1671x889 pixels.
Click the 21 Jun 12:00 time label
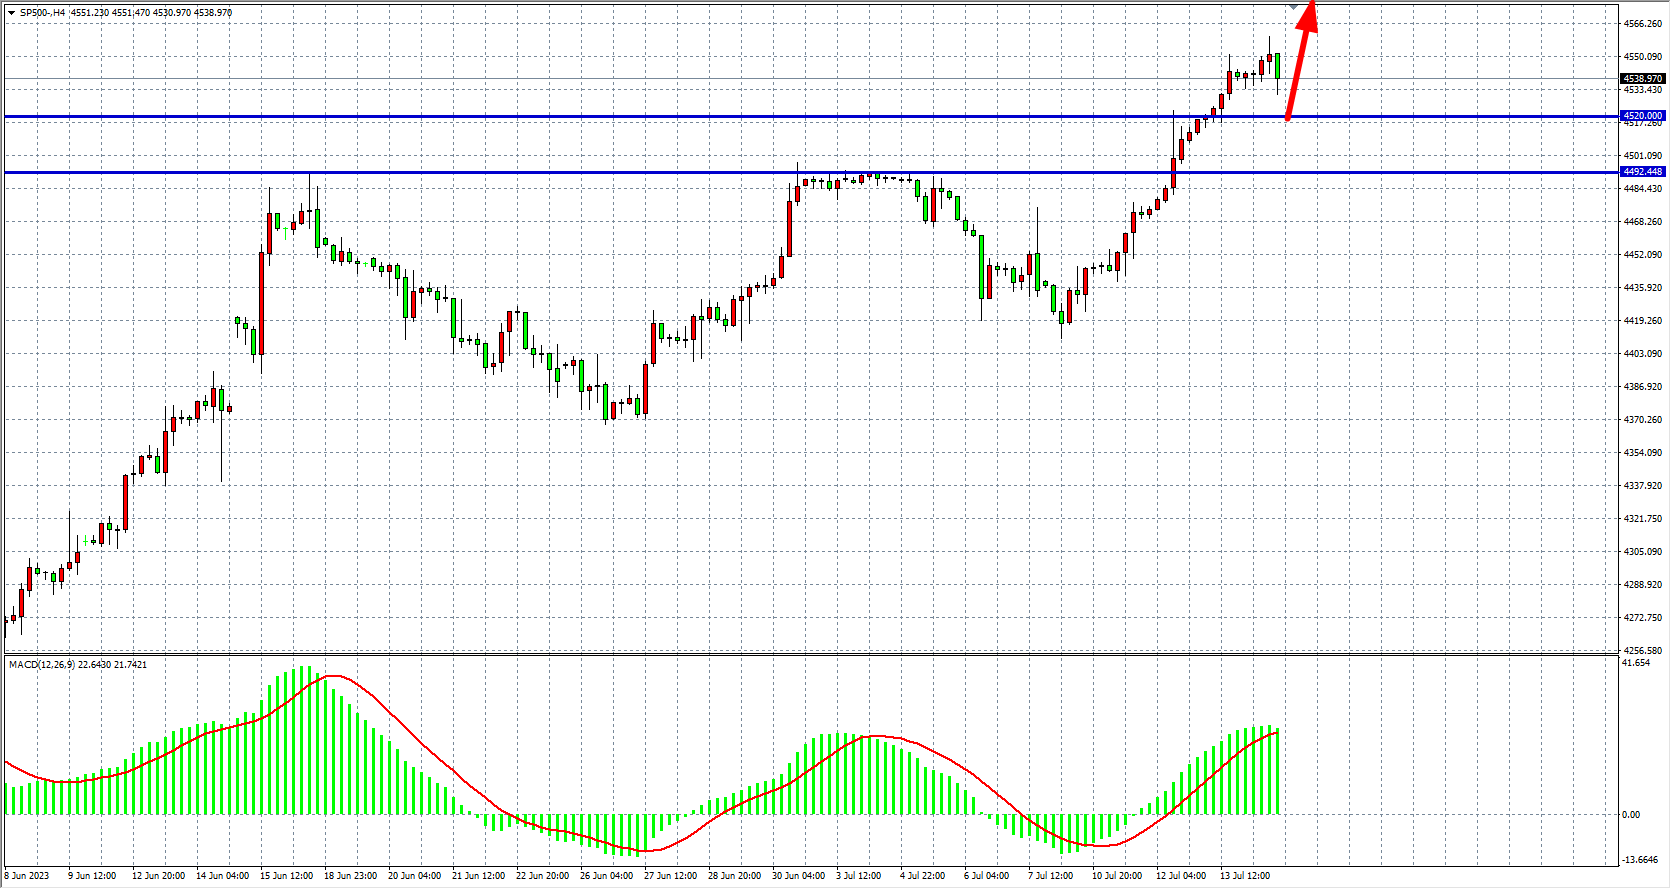point(478,876)
